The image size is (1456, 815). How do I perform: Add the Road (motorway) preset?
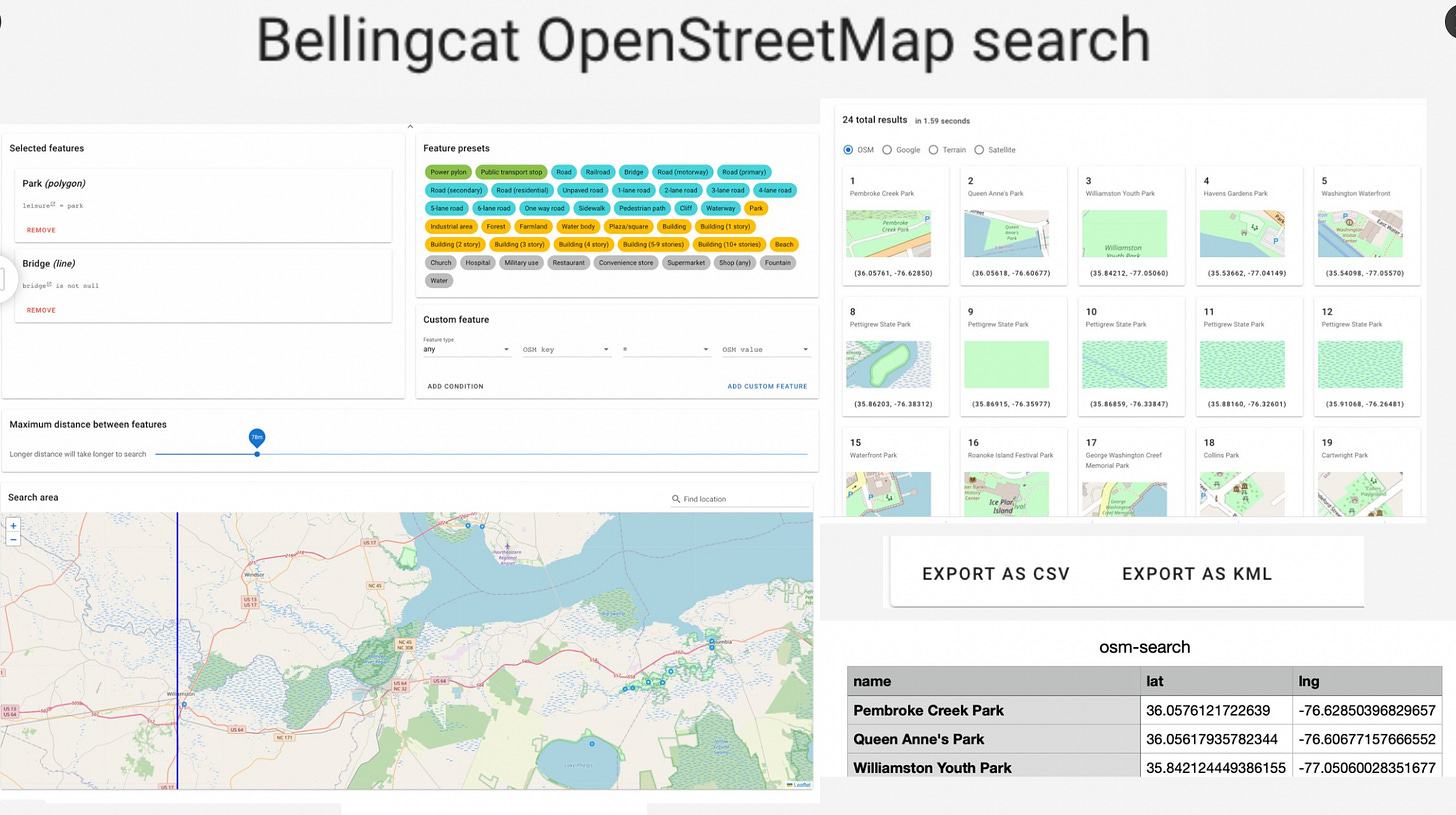point(682,172)
